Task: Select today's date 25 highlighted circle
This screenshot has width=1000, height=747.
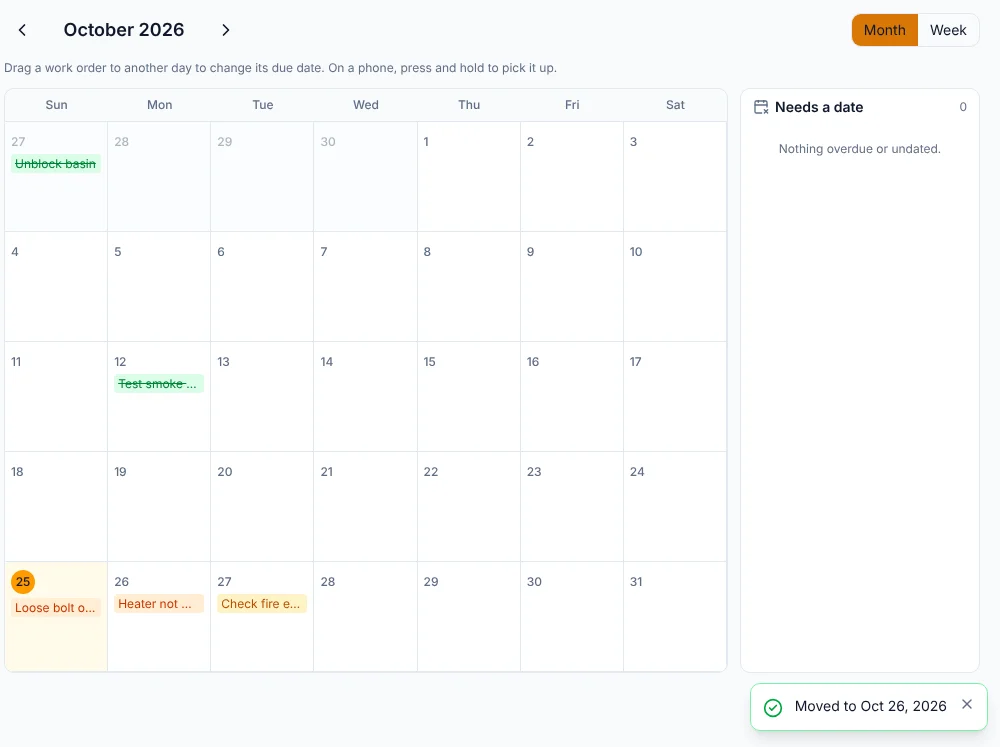Action: (x=23, y=582)
